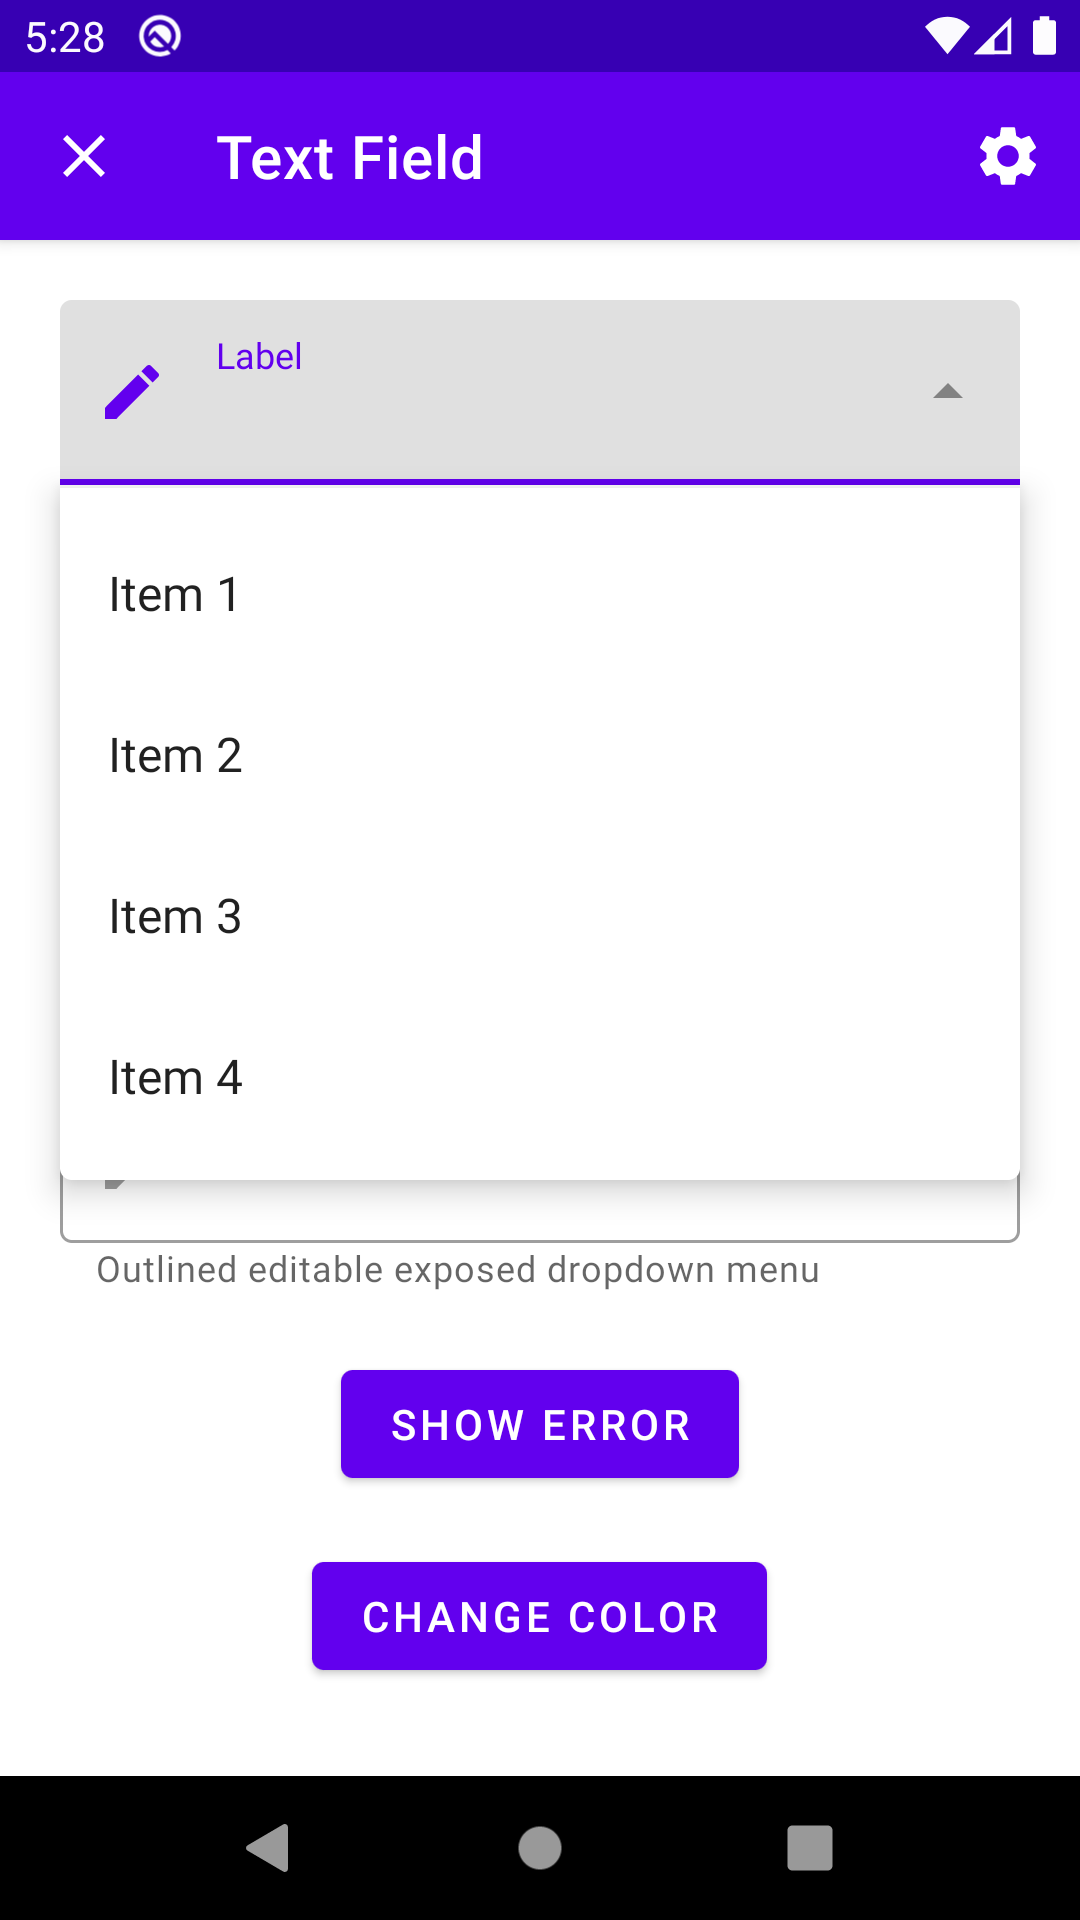Focus the filled Label dropdown field
Viewport: 1080px width, 1920px height.
pos(540,391)
